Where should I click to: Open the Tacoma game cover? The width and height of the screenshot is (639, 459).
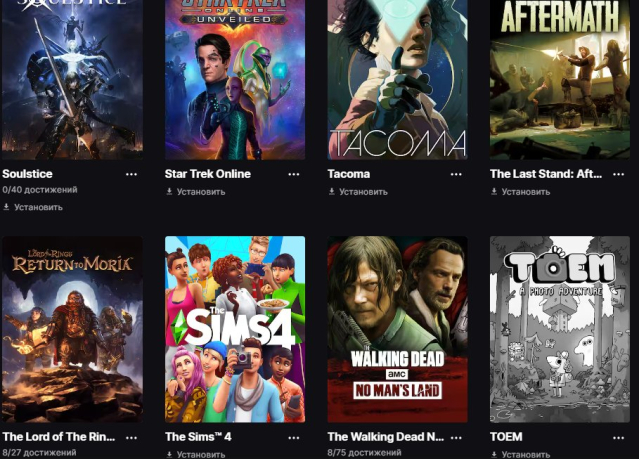[x=397, y=79]
